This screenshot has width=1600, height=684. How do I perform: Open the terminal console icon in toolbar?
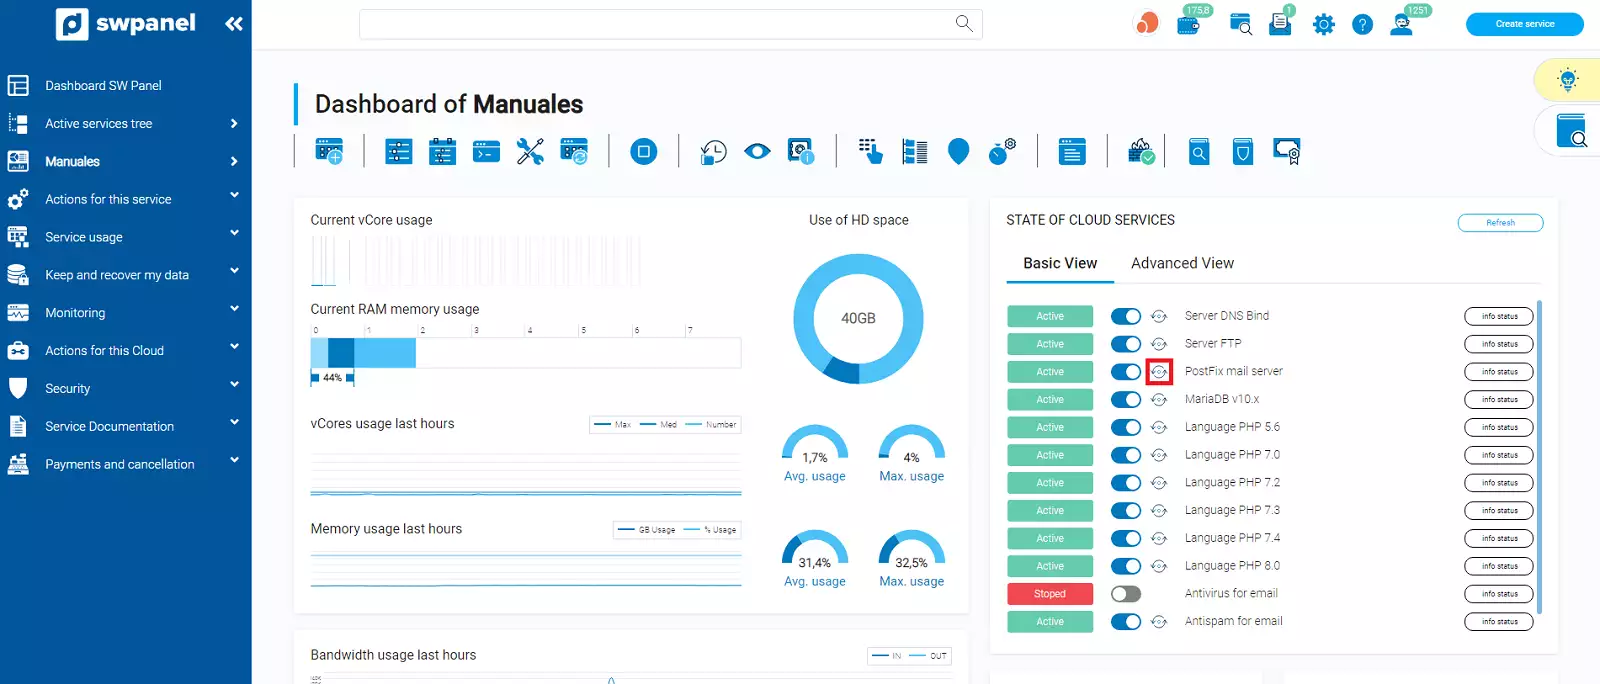click(486, 152)
